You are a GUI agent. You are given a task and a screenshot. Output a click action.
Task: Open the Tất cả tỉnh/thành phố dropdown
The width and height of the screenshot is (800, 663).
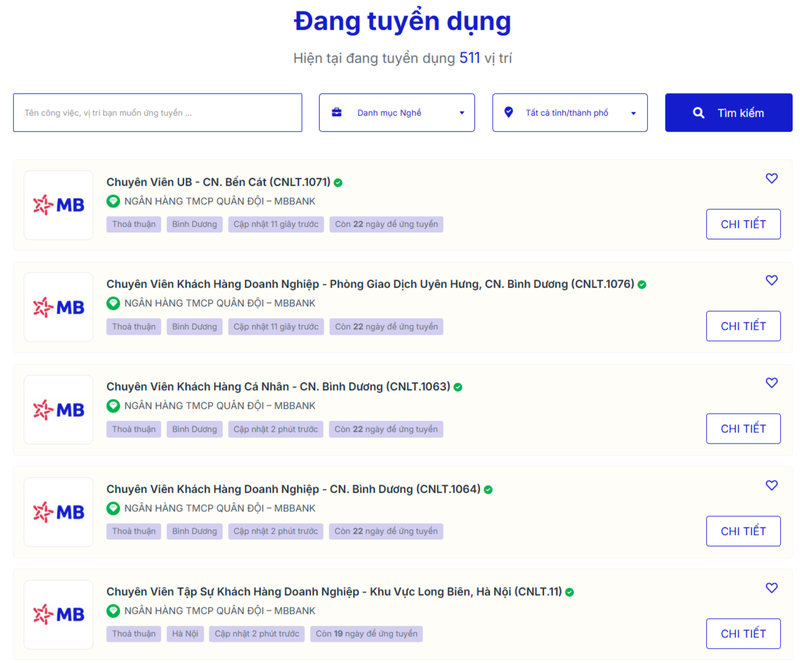coord(570,113)
